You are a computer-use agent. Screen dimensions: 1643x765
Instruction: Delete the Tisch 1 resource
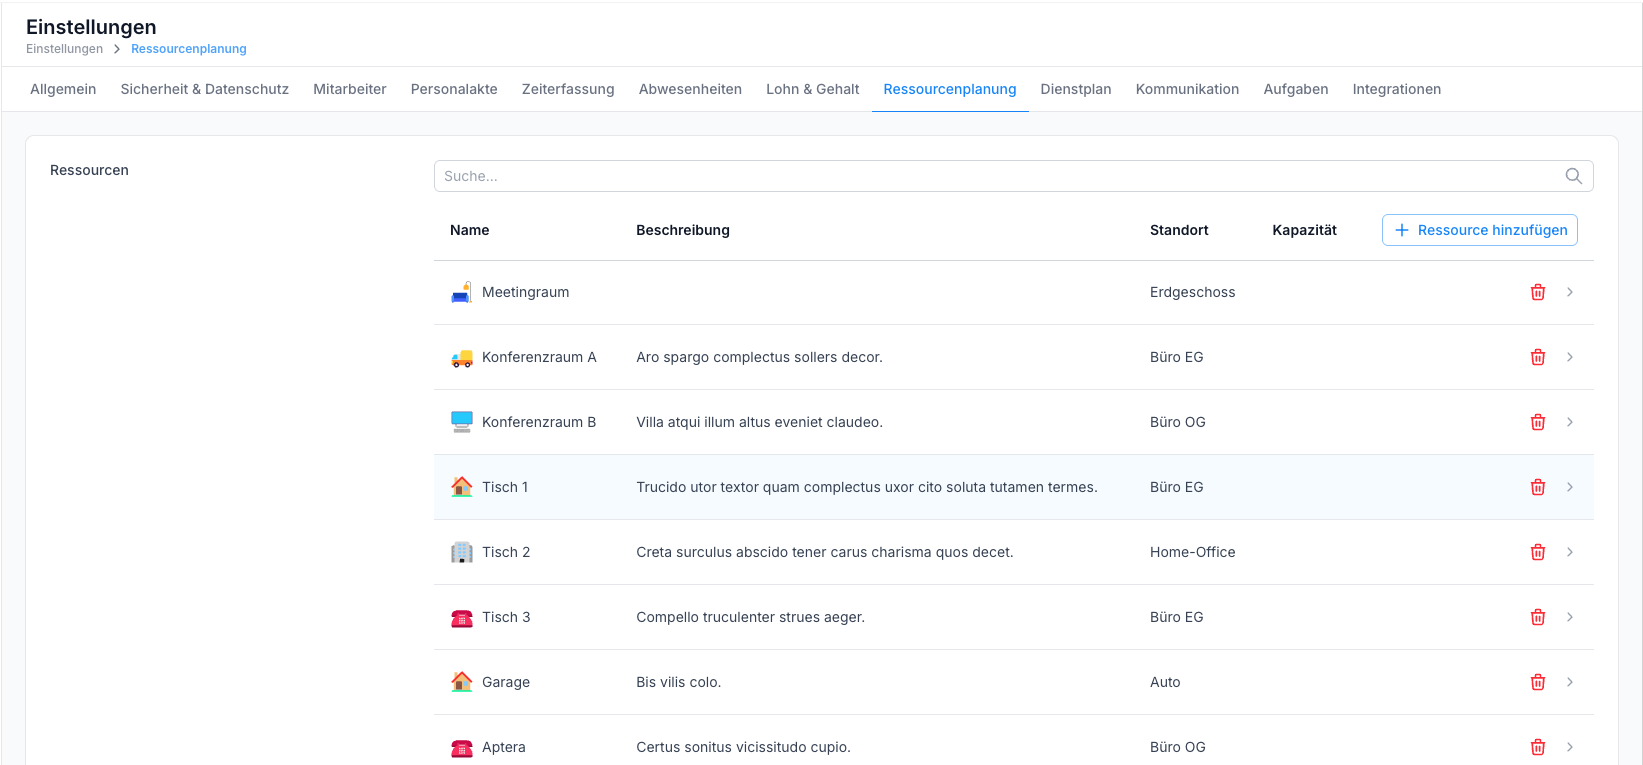[1538, 487]
